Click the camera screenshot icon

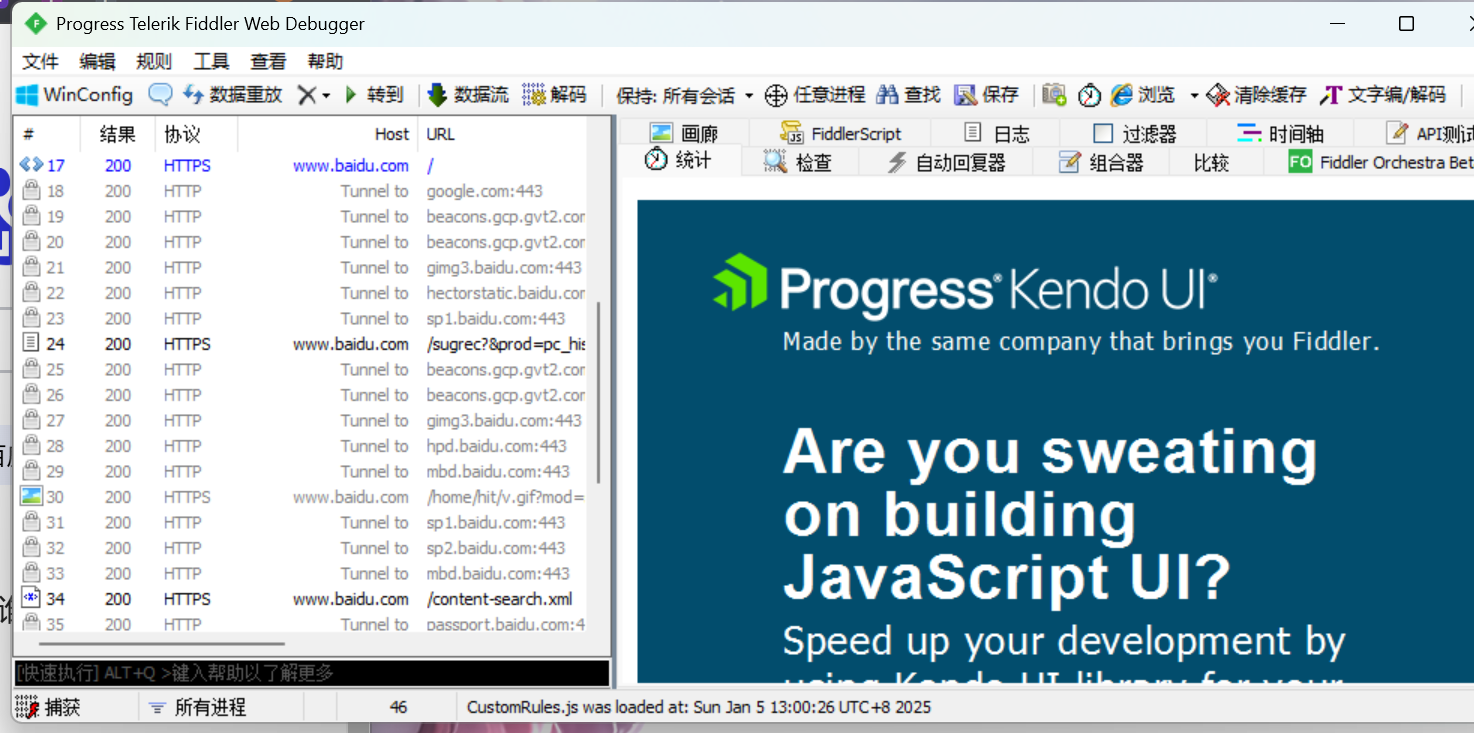[x=1054, y=95]
